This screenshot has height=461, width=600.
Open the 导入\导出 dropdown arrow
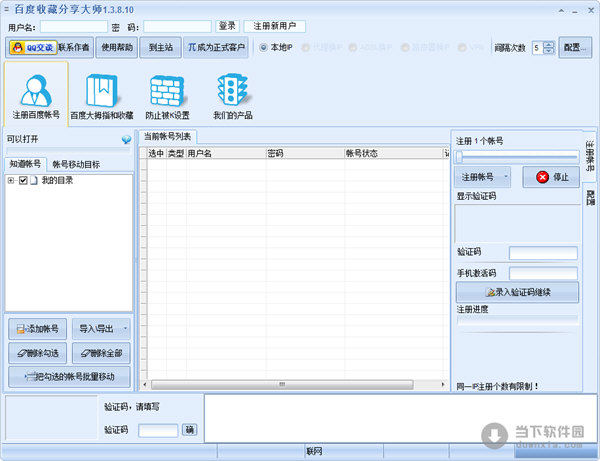[x=125, y=329]
